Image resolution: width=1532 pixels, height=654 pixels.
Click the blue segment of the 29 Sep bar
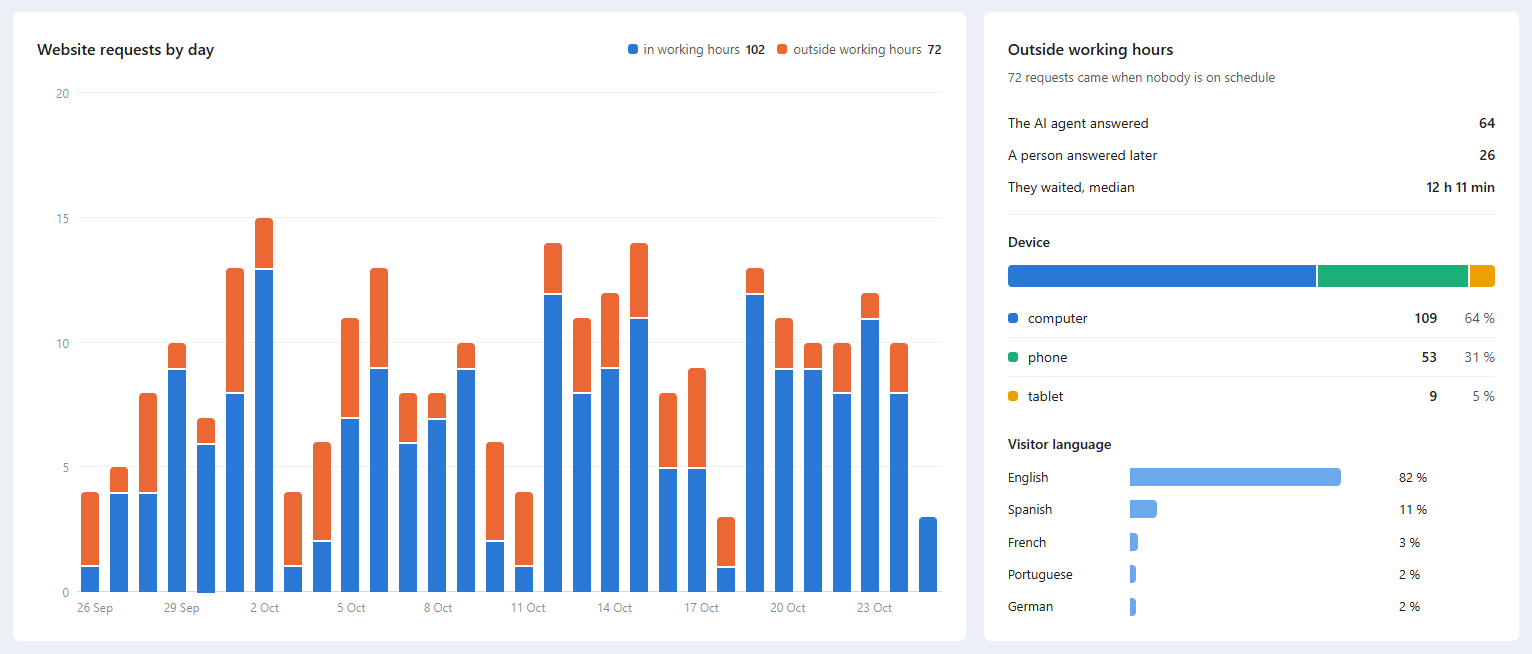tap(177, 481)
